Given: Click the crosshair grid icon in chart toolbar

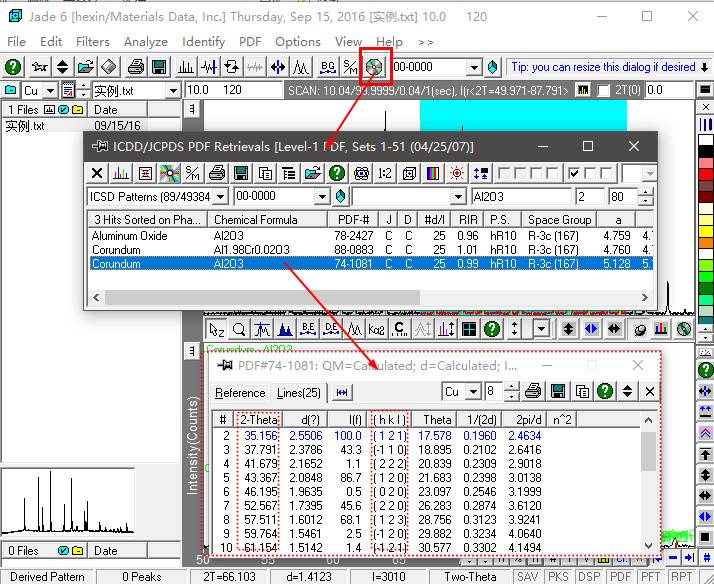Looking at the screenshot, I should pos(469,329).
